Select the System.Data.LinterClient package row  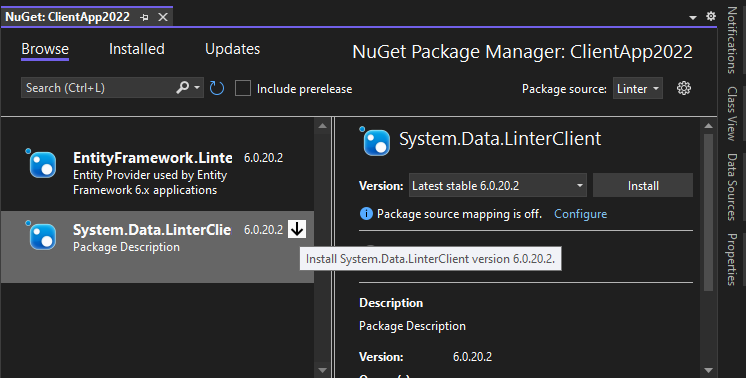coord(157,247)
